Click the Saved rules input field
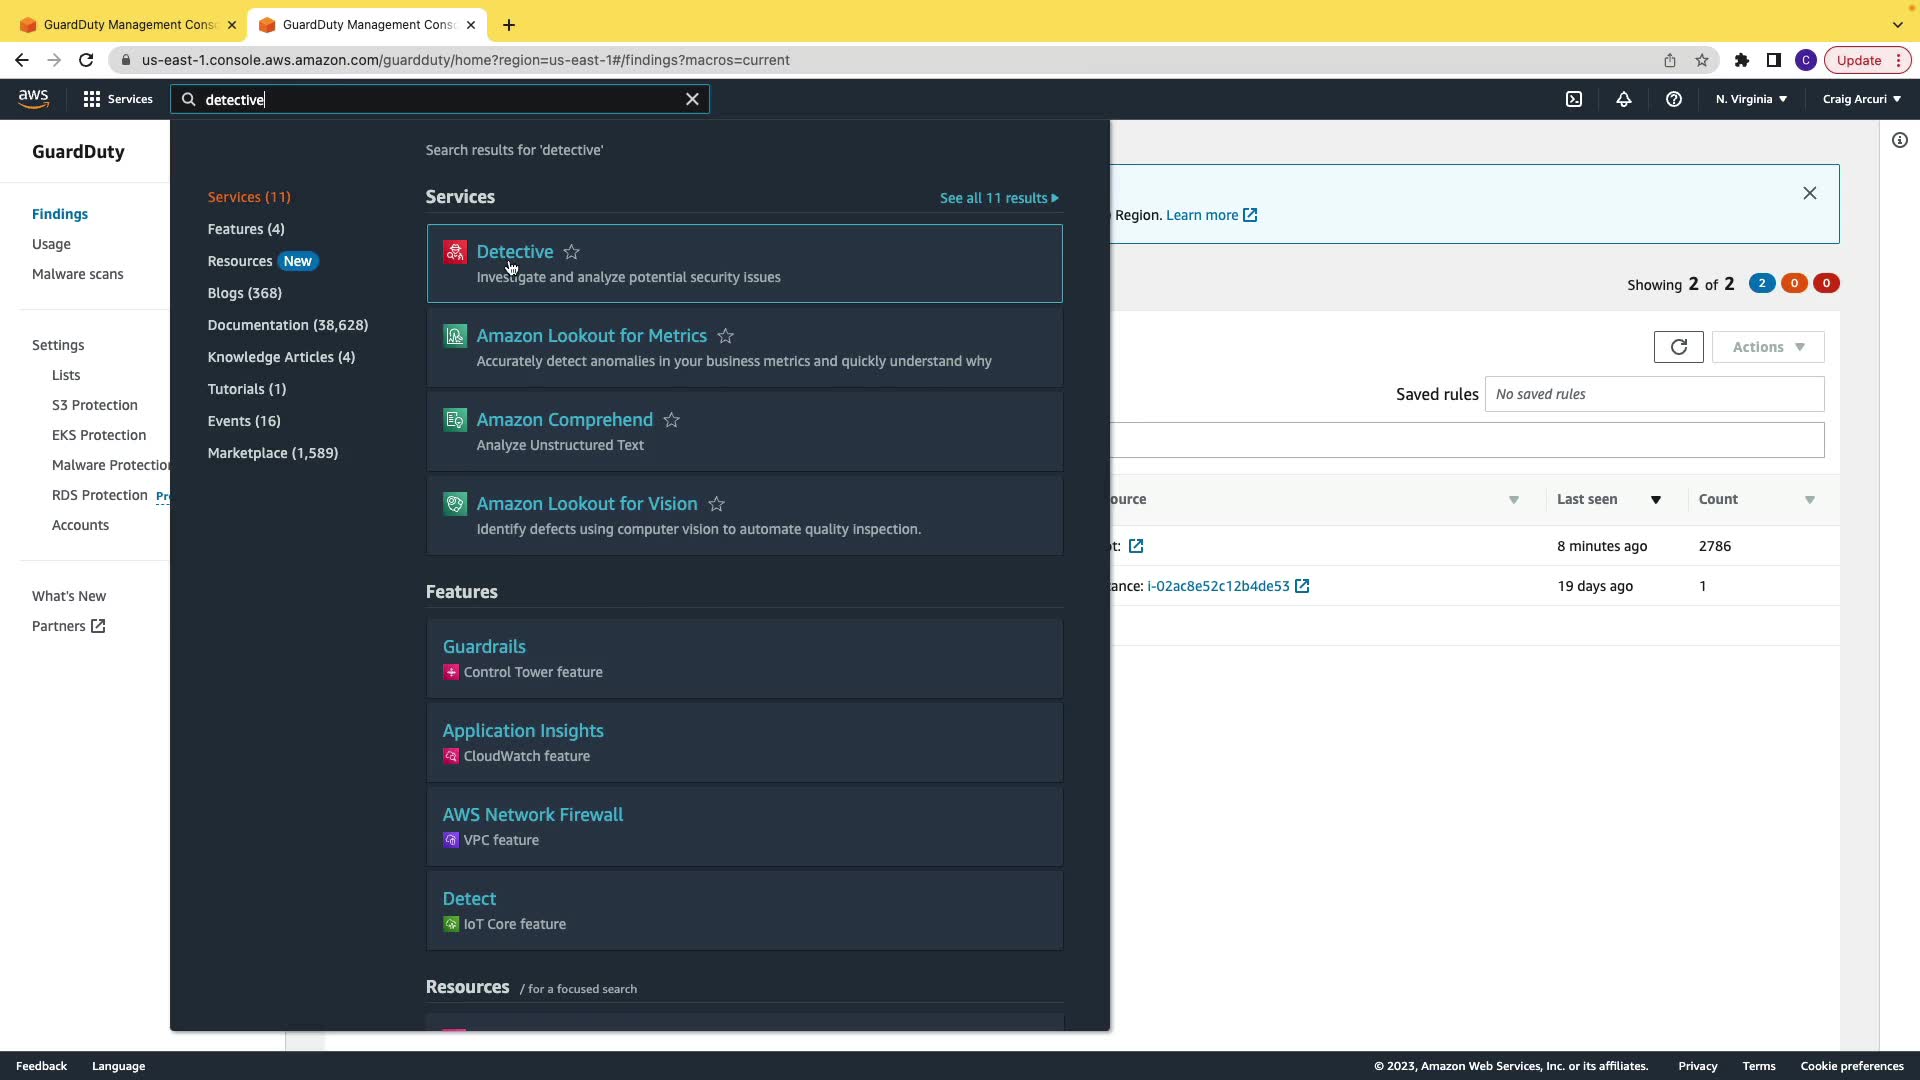The width and height of the screenshot is (1920, 1080). [x=1654, y=394]
